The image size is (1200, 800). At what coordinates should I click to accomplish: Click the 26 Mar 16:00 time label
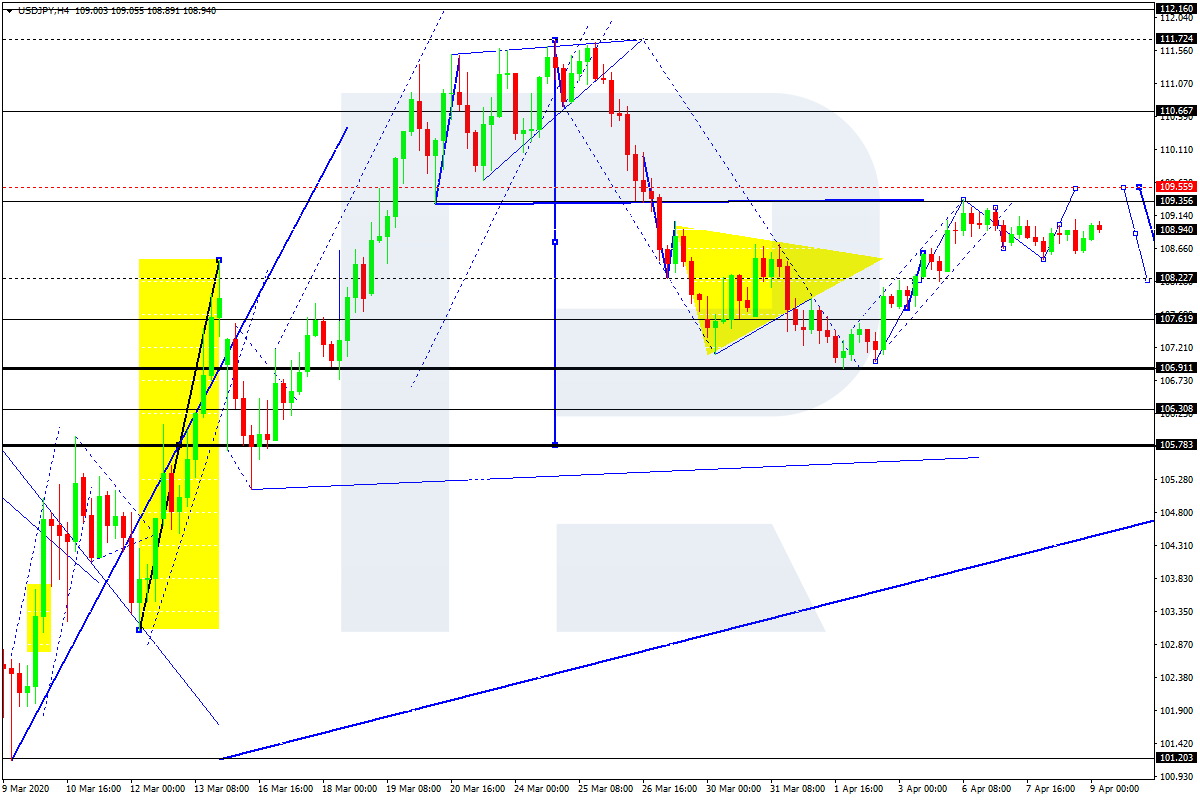[670, 789]
